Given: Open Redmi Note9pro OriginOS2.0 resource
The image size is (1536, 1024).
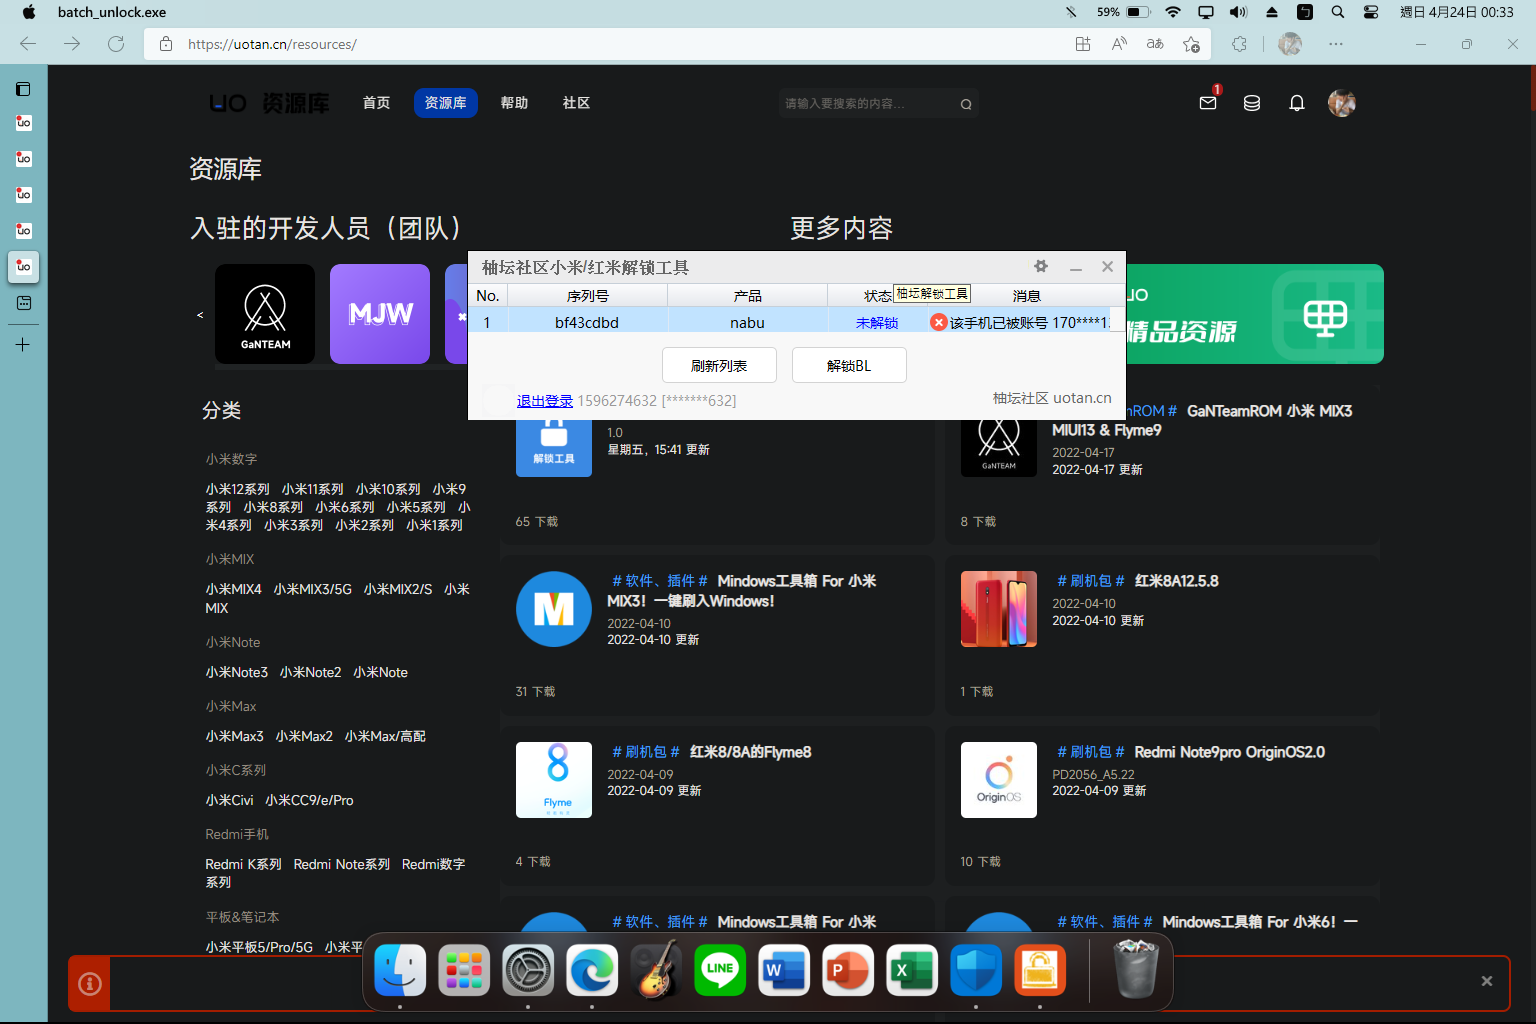Looking at the screenshot, I should (x=1229, y=752).
